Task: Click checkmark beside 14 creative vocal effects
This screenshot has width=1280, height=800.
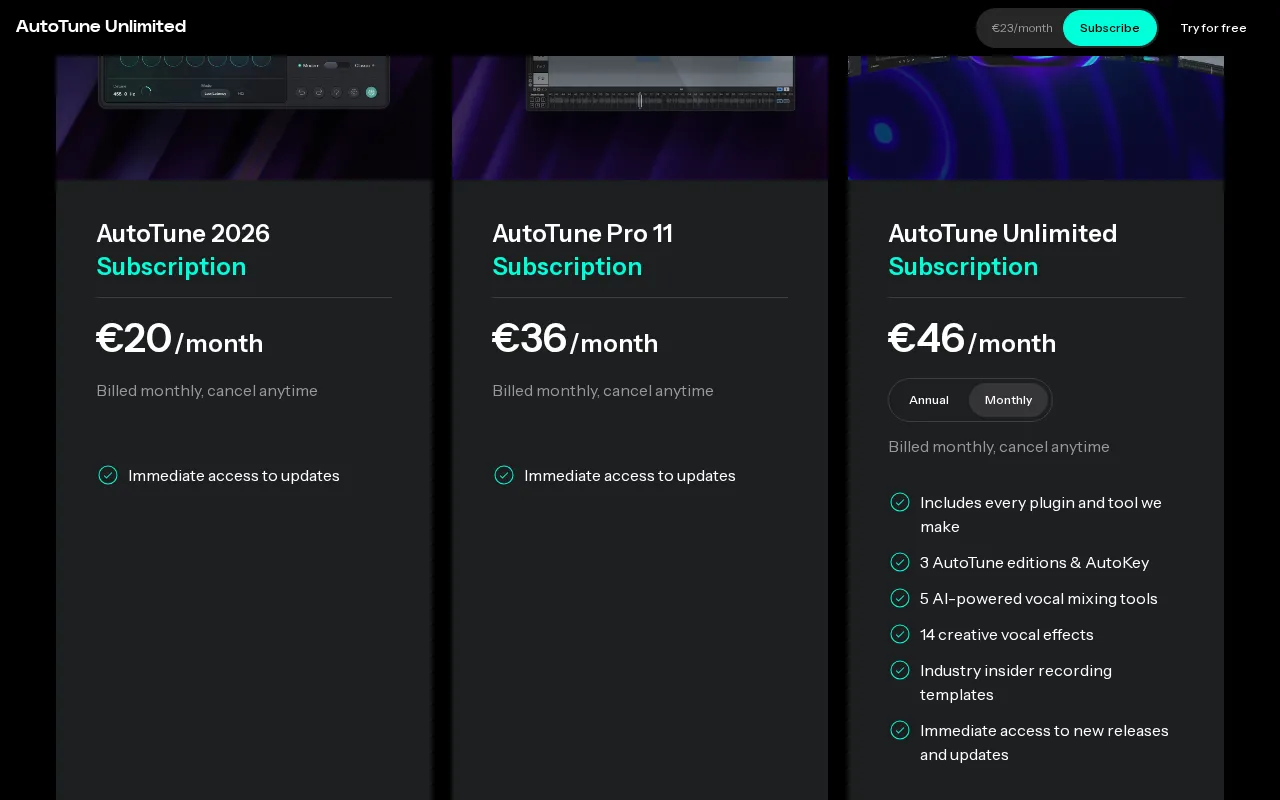Action: tap(900, 634)
